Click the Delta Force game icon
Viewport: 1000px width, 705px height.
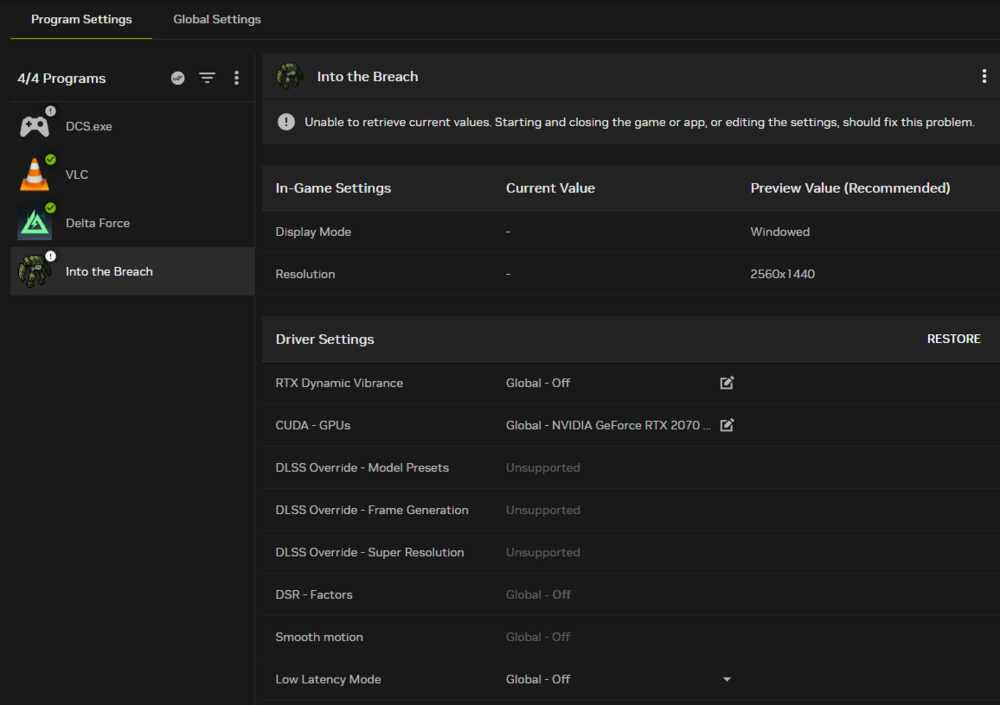pos(34,223)
